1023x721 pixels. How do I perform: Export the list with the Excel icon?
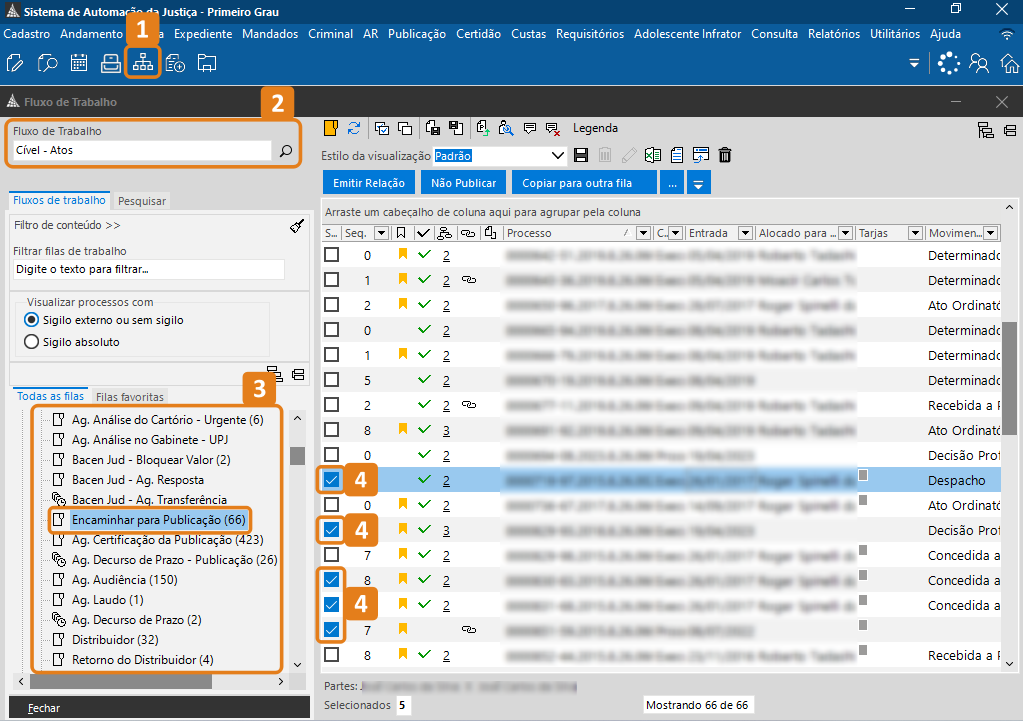652,155
